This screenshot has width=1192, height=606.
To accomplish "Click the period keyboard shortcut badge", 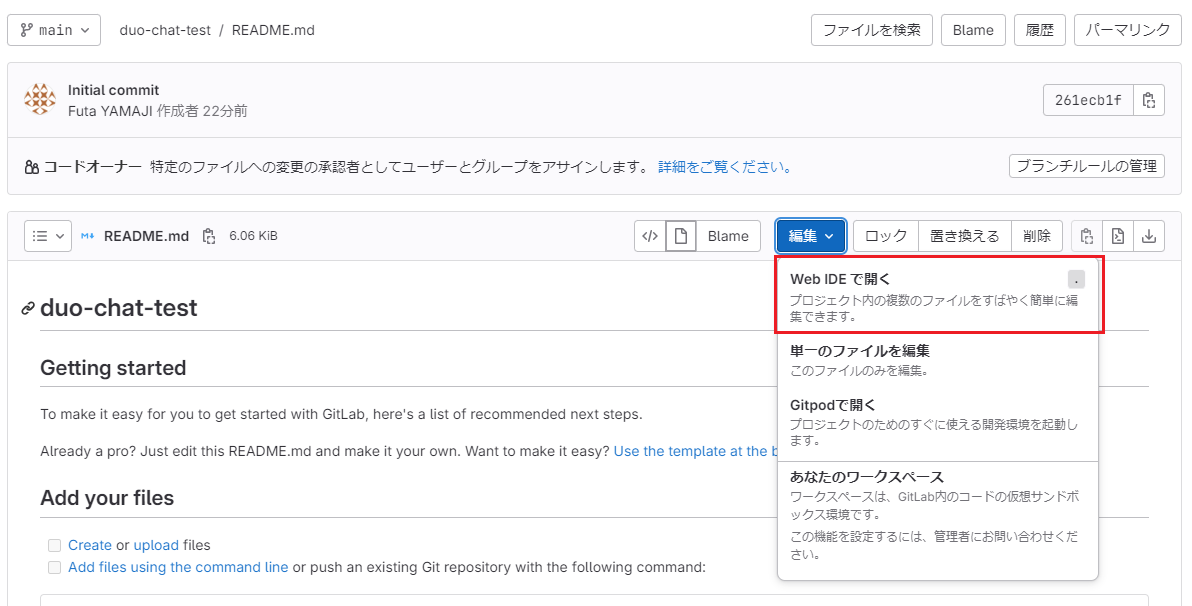I will click(1076, 279).
